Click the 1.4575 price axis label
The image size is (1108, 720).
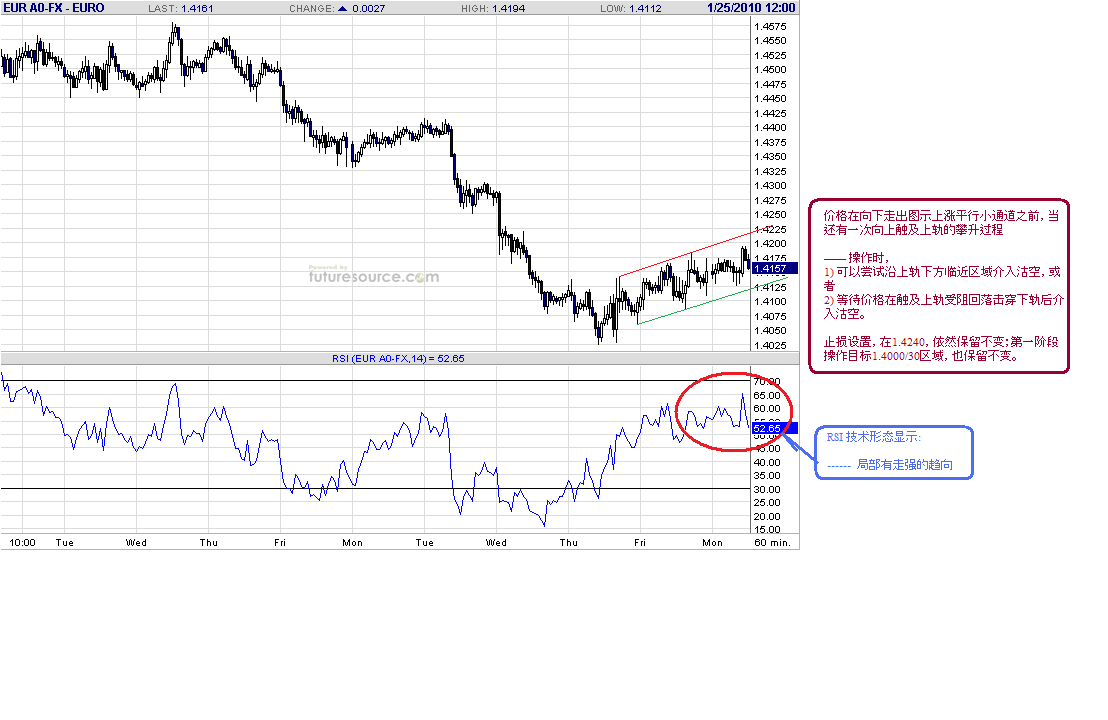coord(770,27)
